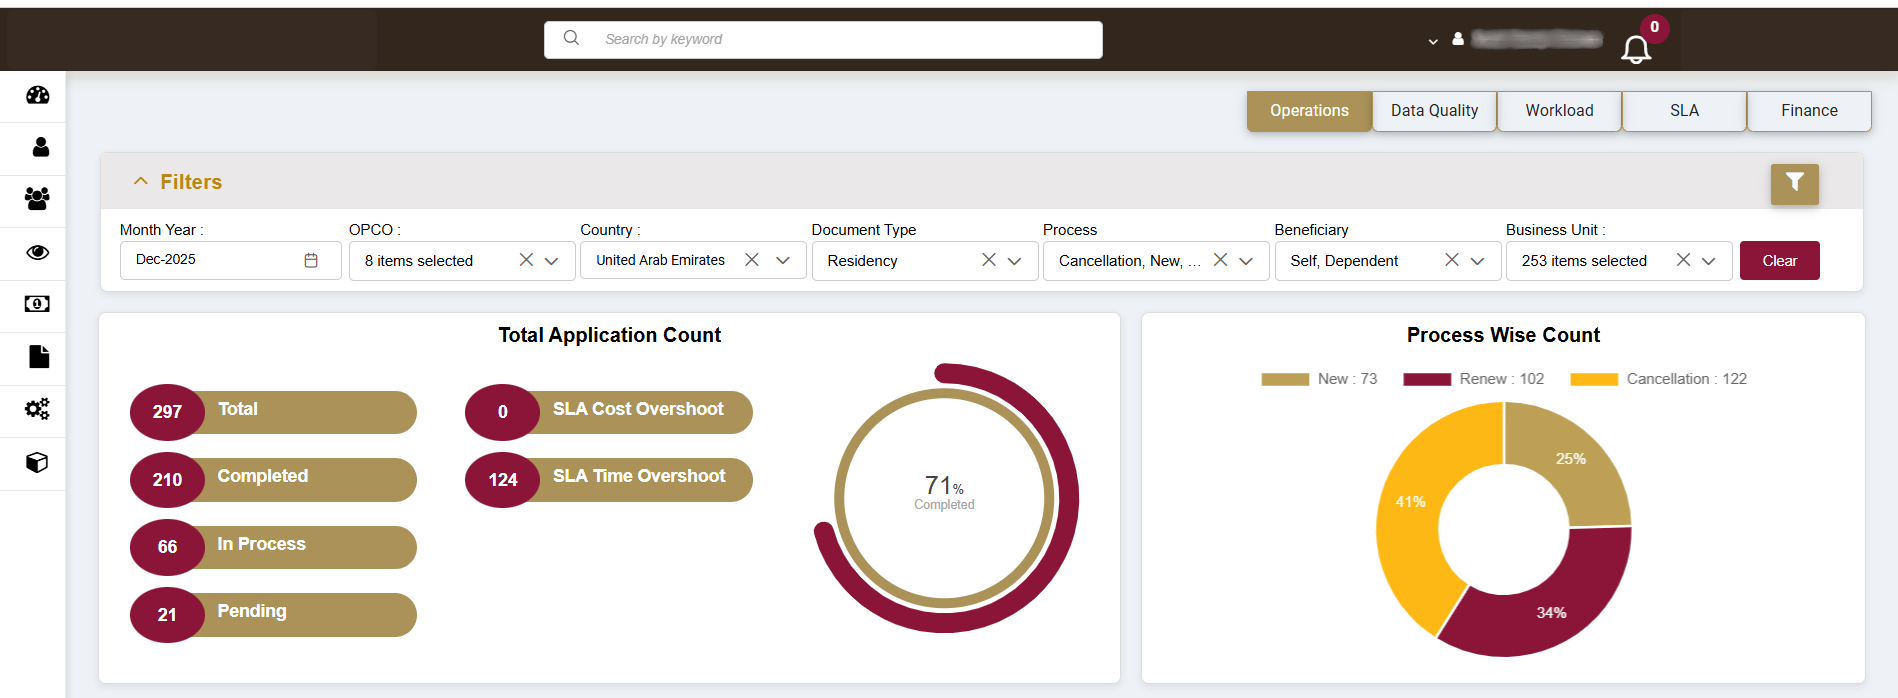1898x698 pixels.
Task: Open the user menu chevron in header
Action: 1433,41
